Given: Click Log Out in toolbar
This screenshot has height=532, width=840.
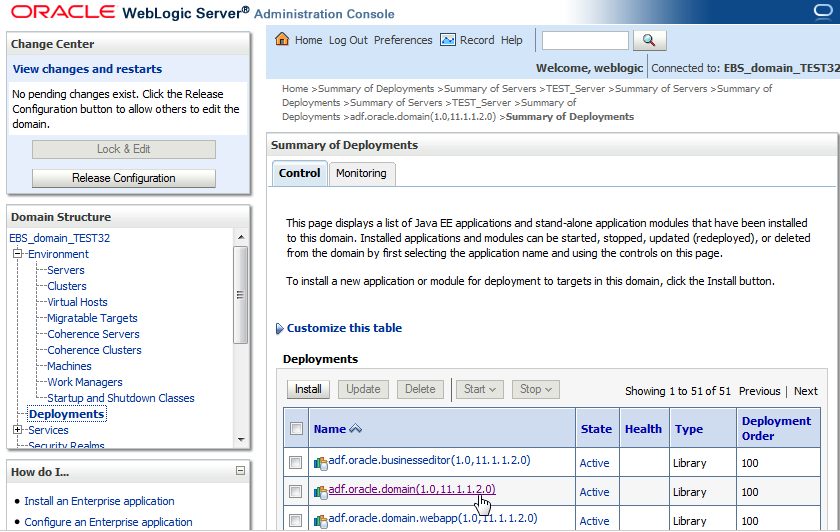Looking at the screenshot, I should click(x=348, y=40).
